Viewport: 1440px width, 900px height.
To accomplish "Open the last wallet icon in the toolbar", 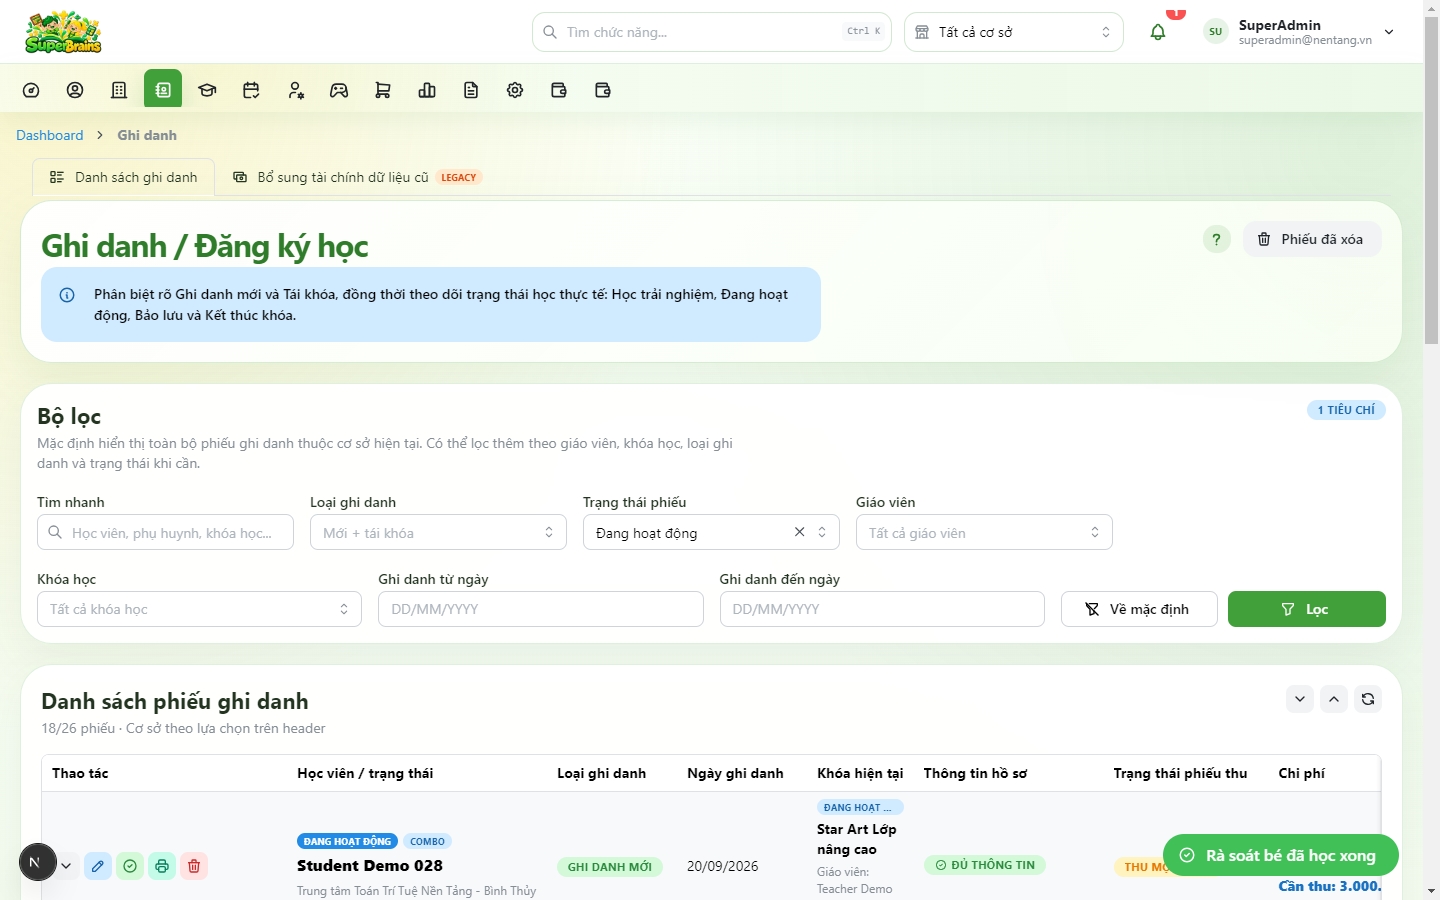I will [603, 90].
